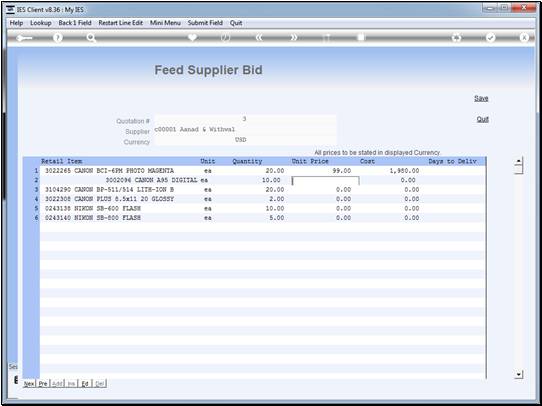Click the magnifier search icon

pyautogui.click(x=91, y=38)
